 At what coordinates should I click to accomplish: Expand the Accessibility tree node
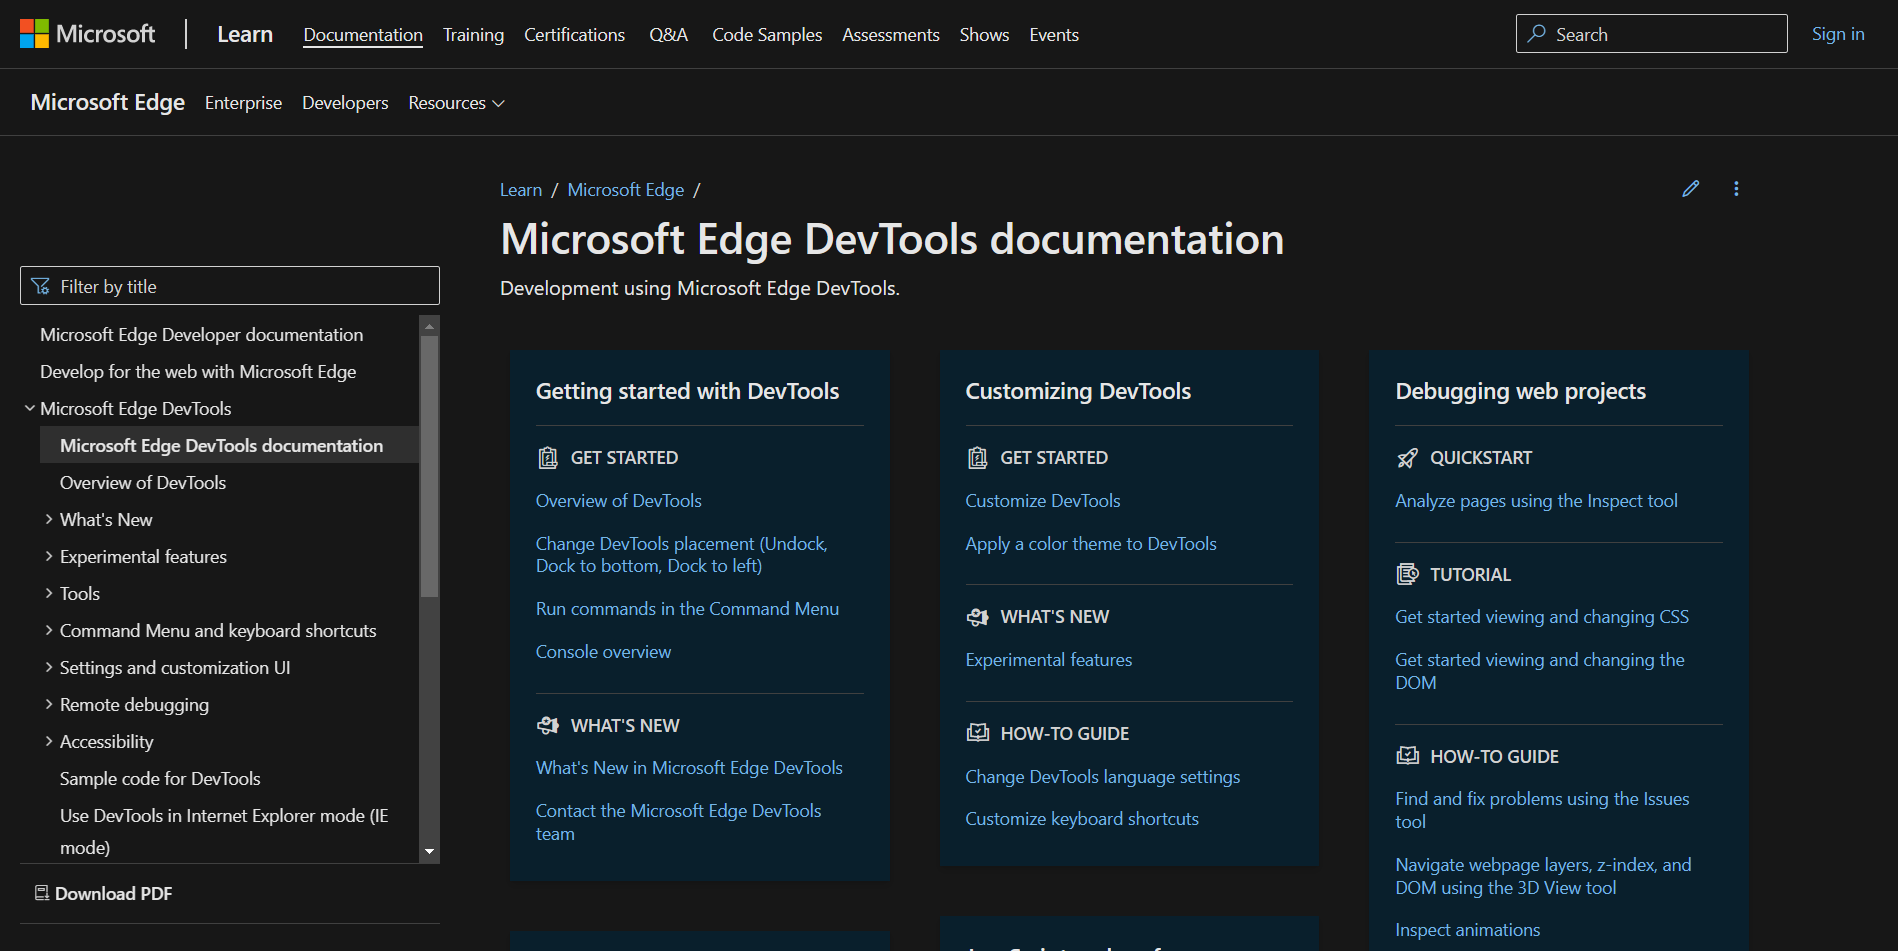pyautogui.click(x=49, y=741)
